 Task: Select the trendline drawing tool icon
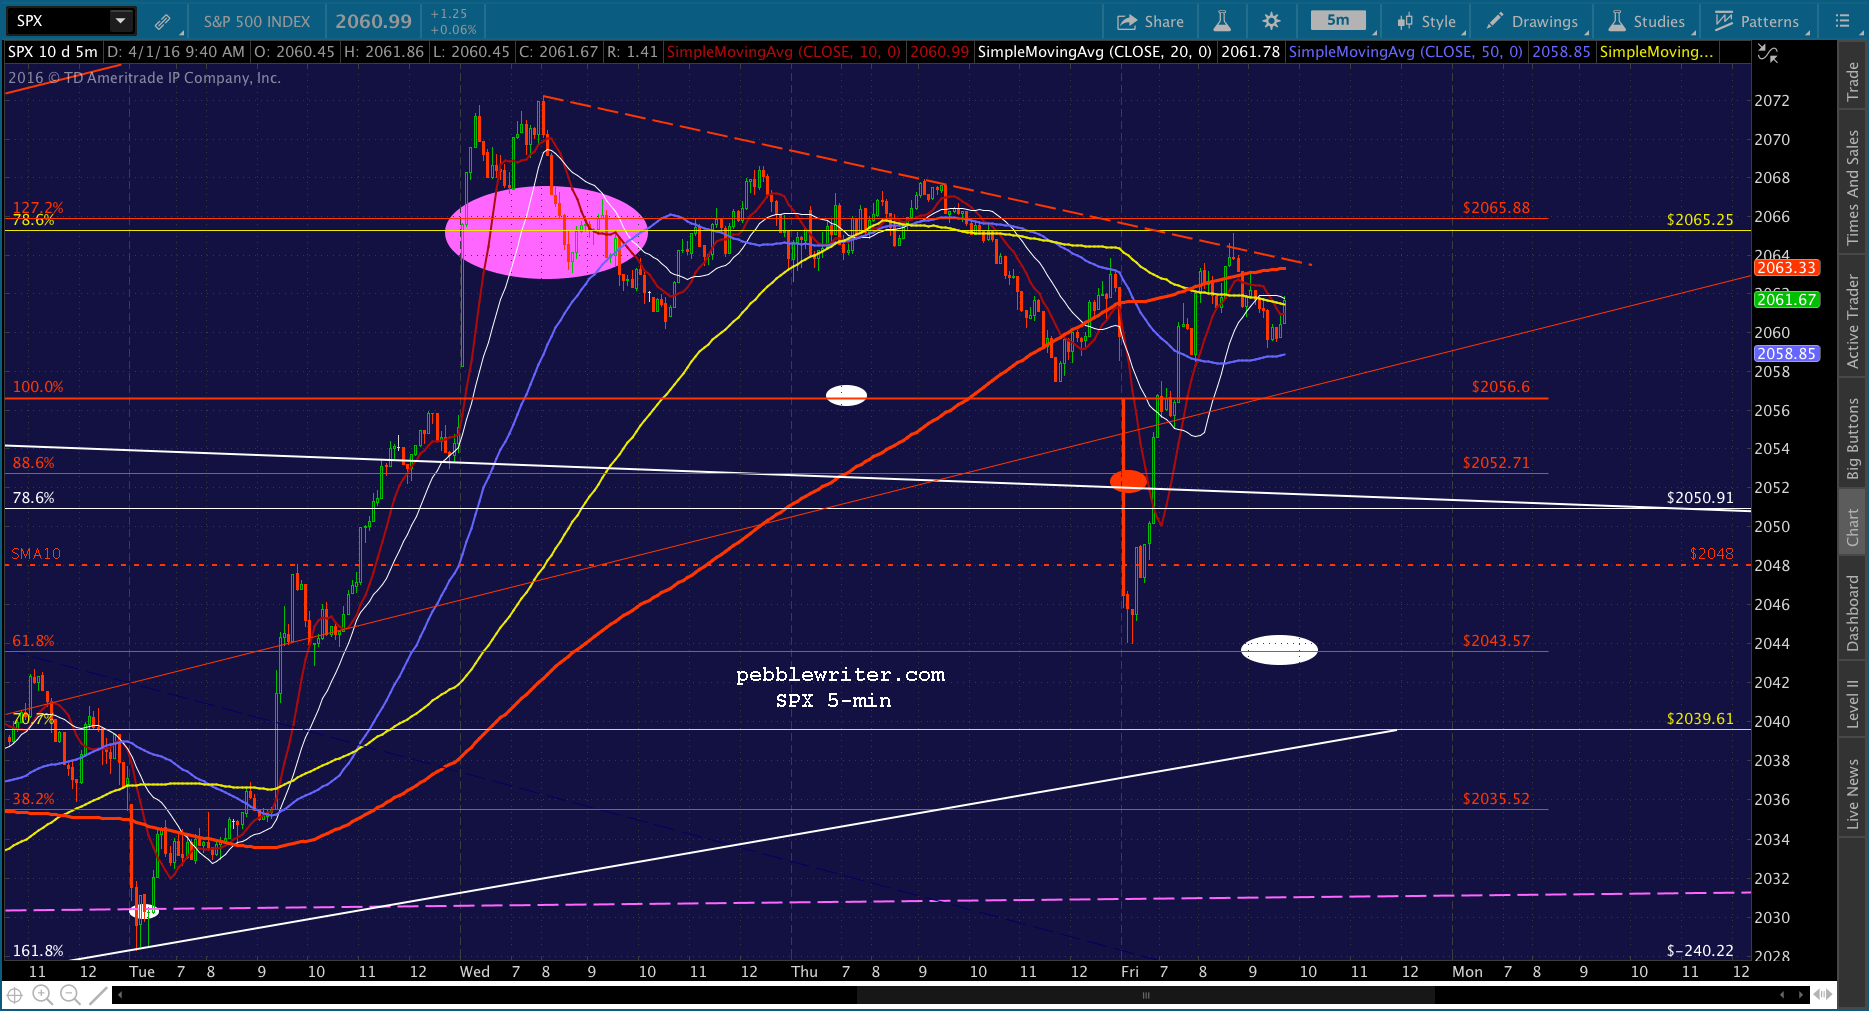click(98, 995)
